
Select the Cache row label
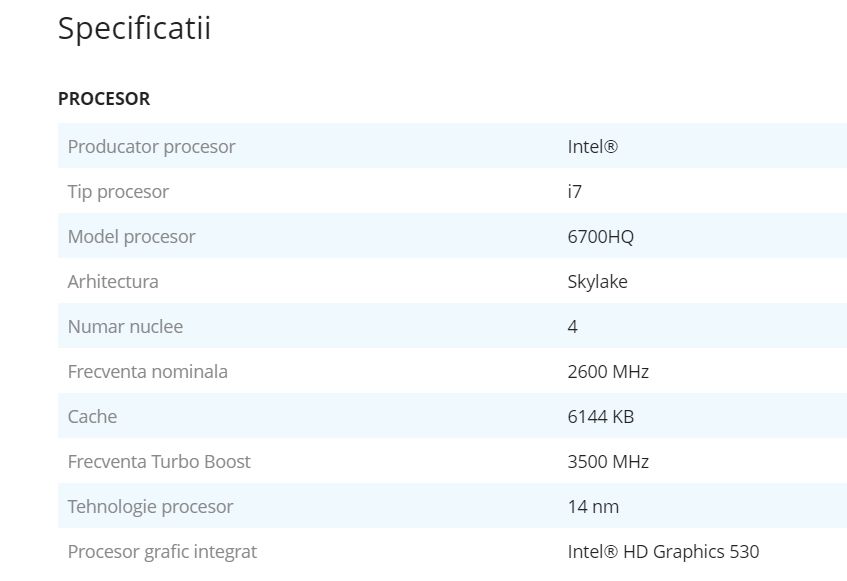point(92,417)
